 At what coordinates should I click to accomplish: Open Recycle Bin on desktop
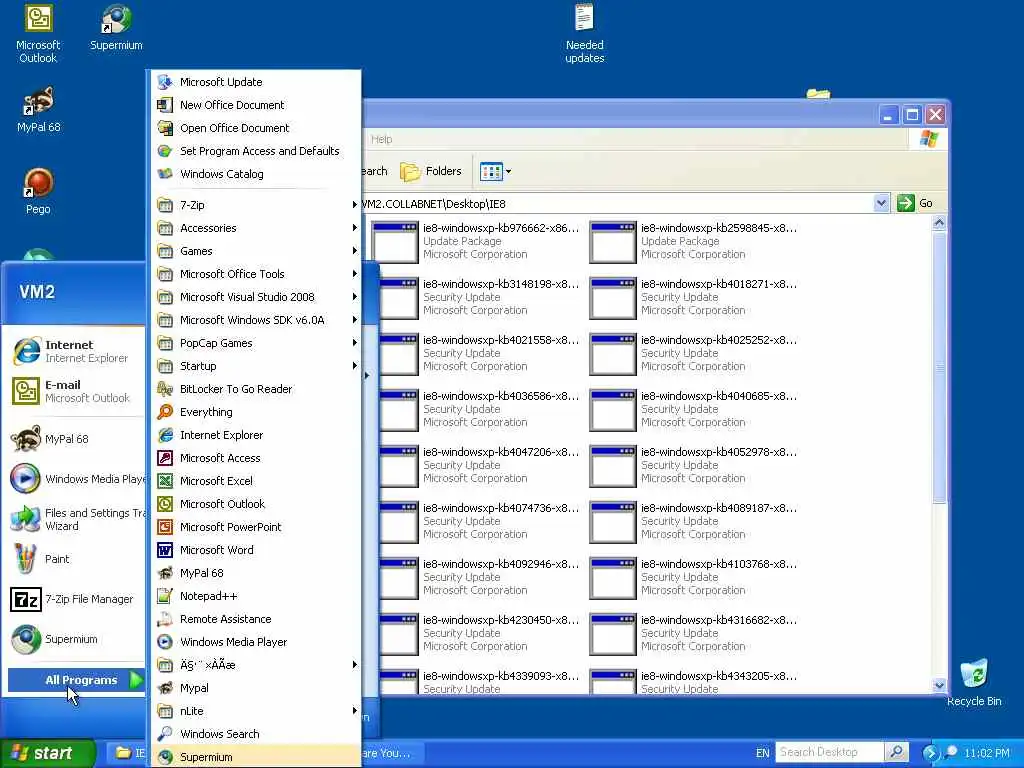point(974,683)
